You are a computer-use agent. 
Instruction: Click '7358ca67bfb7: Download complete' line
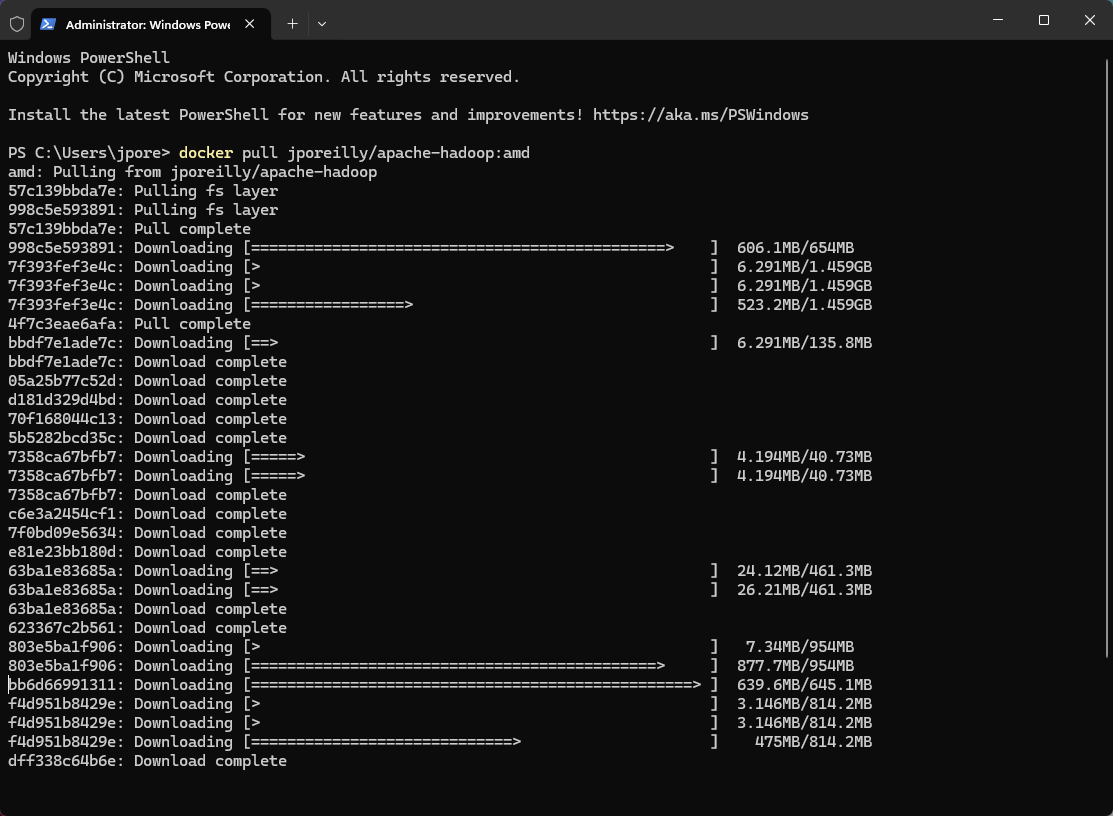pos(147,495)
